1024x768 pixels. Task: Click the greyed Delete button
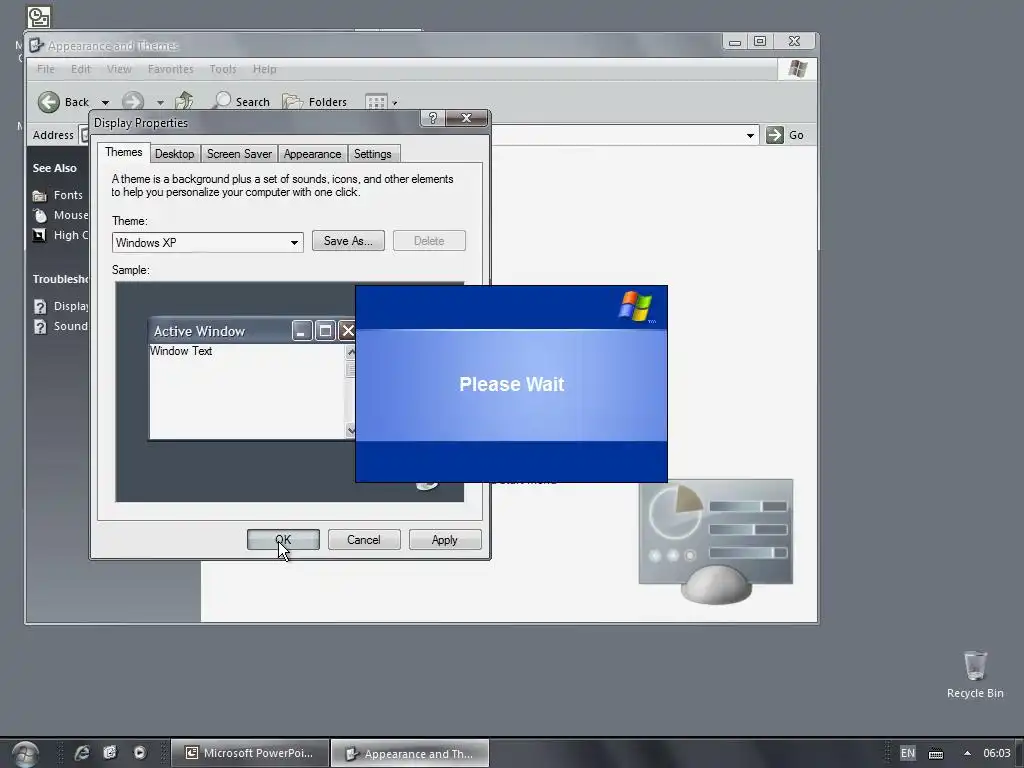(x=429, y=241)
